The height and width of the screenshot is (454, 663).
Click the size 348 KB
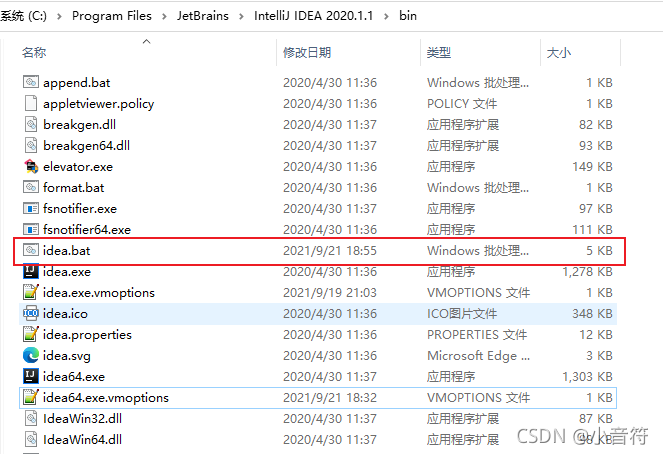pyautogui.click(x=592, y=314)
